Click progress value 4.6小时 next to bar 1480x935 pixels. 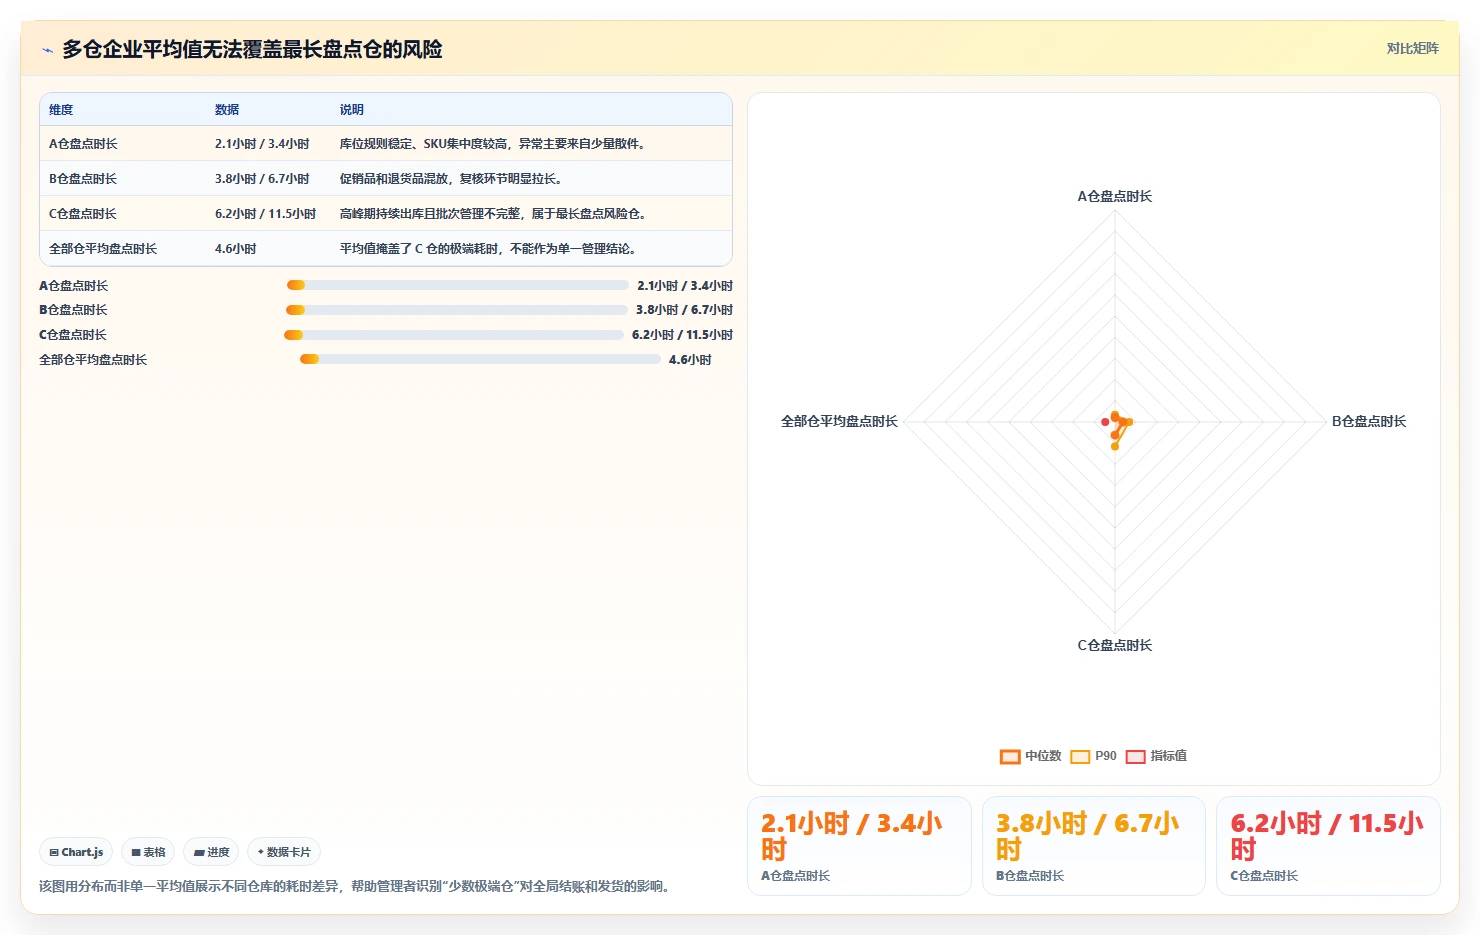690,360
